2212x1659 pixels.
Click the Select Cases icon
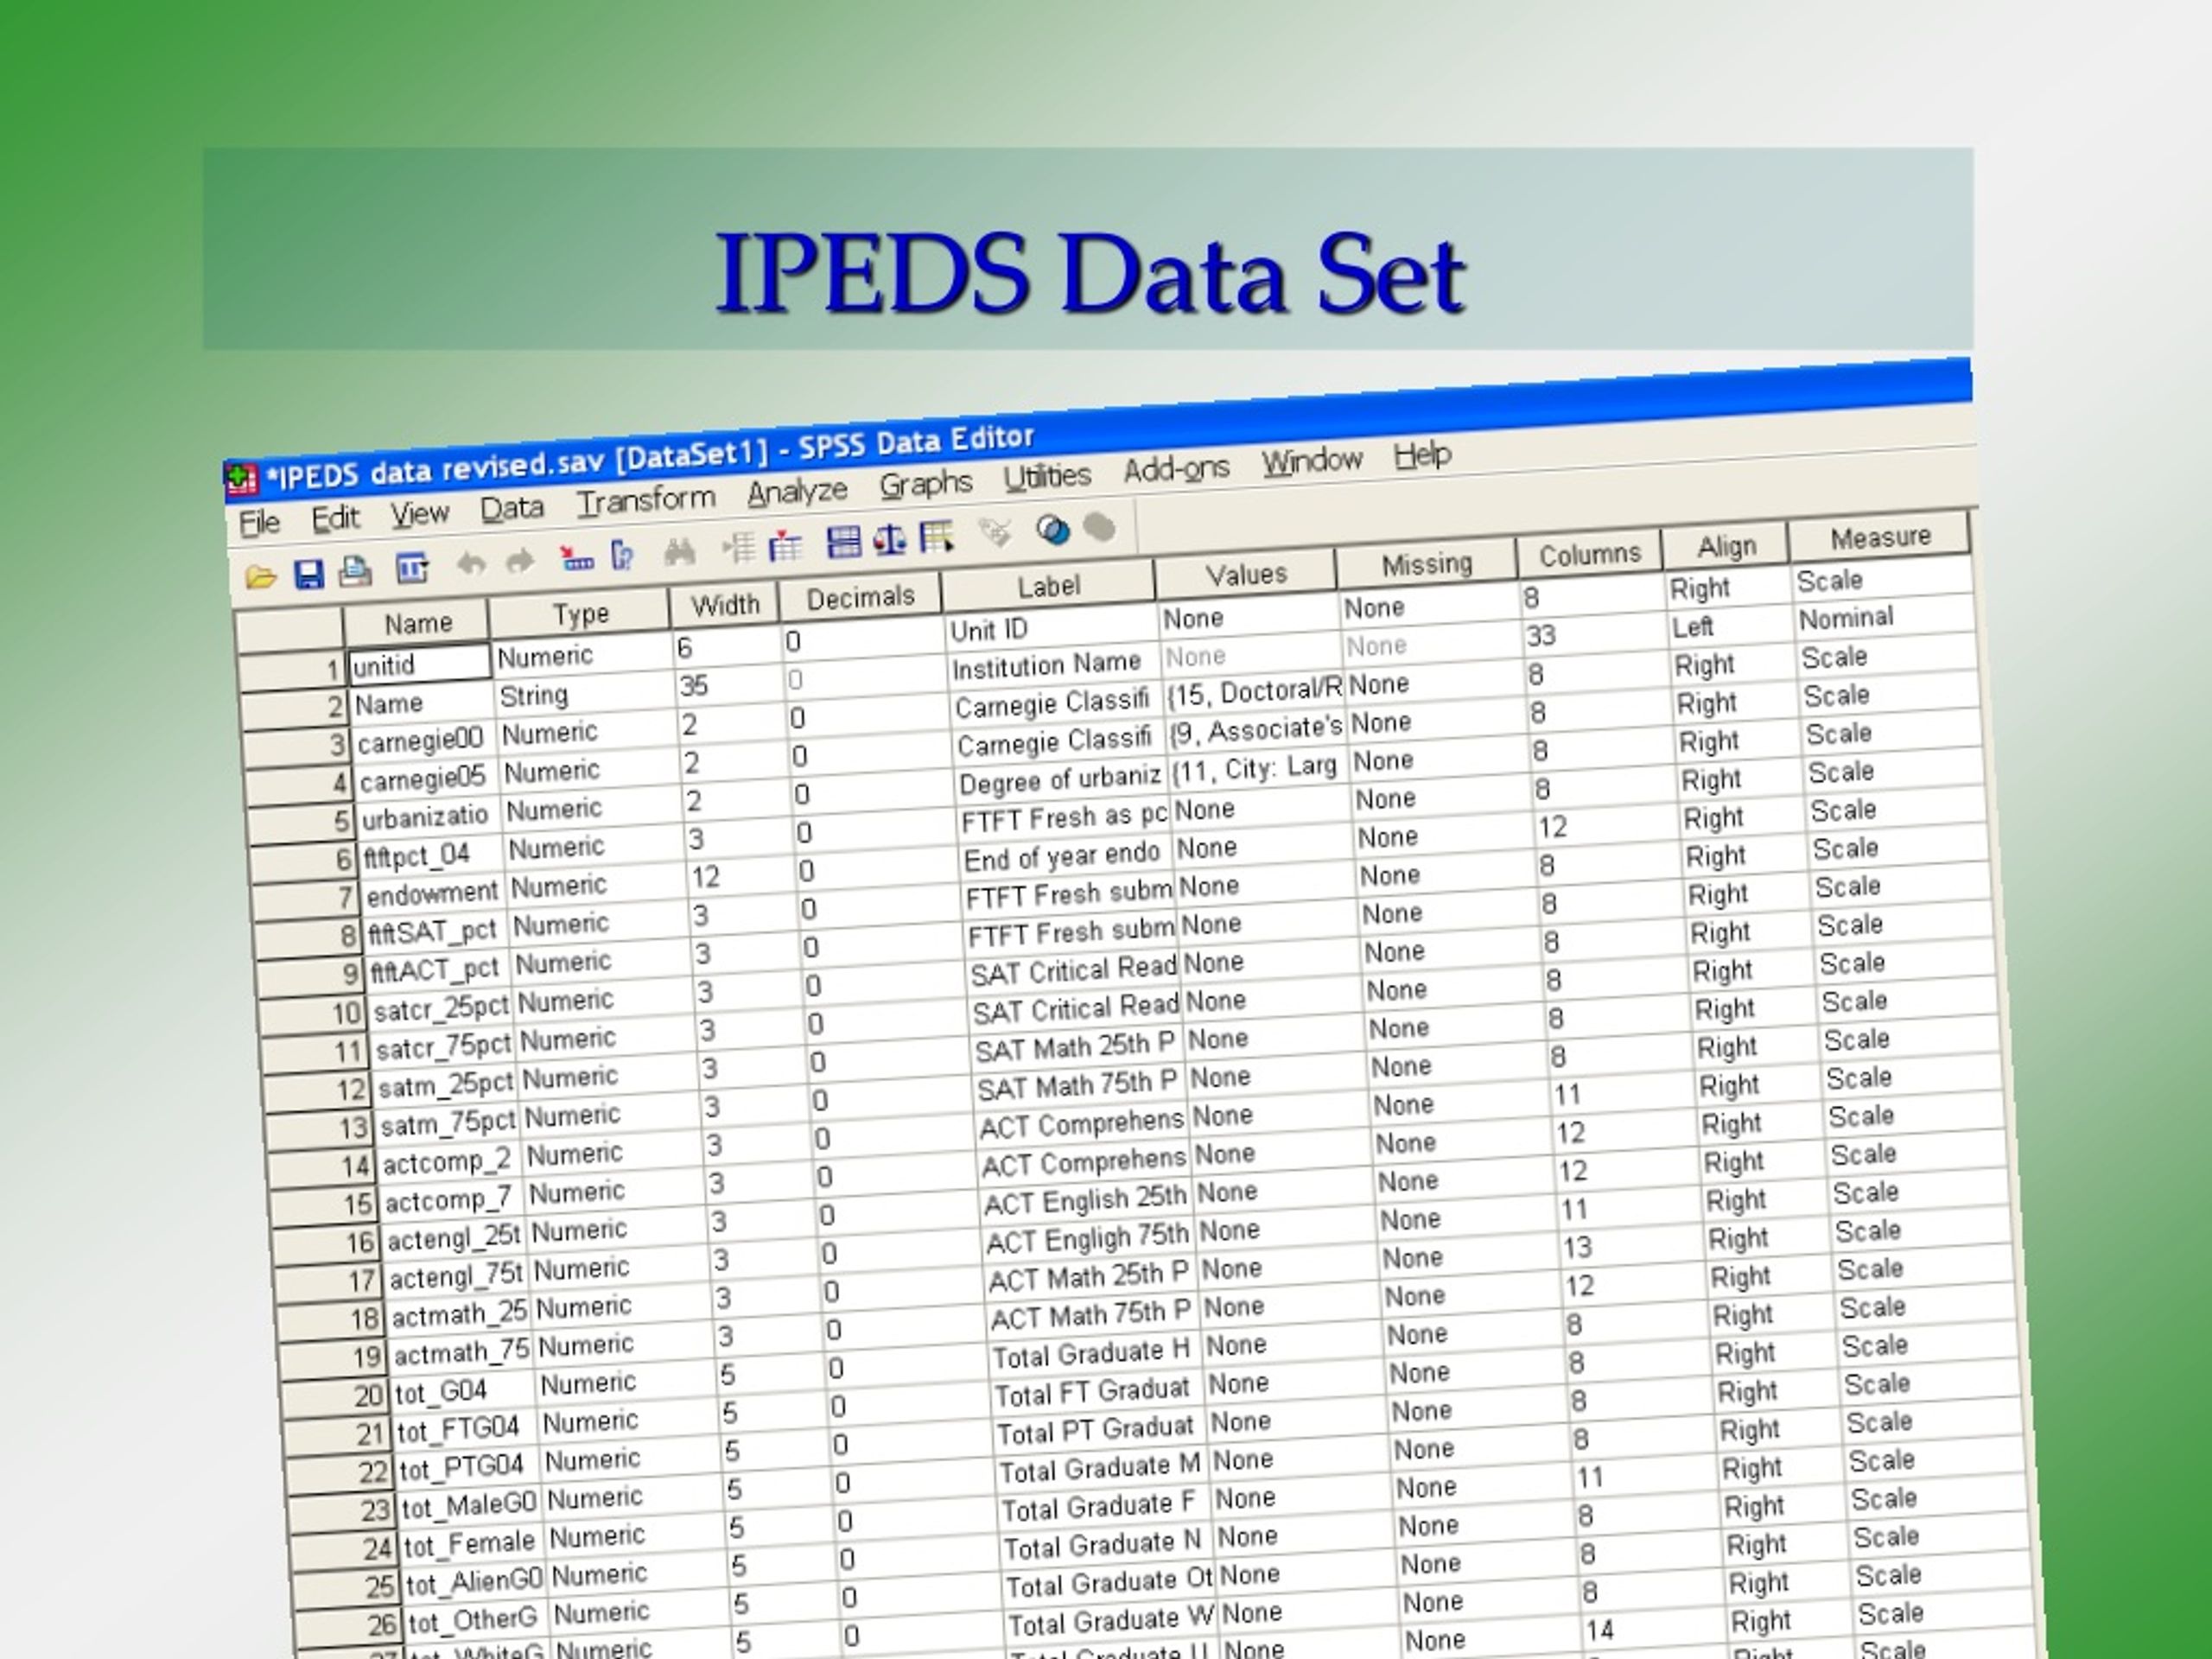click(937, 537)
